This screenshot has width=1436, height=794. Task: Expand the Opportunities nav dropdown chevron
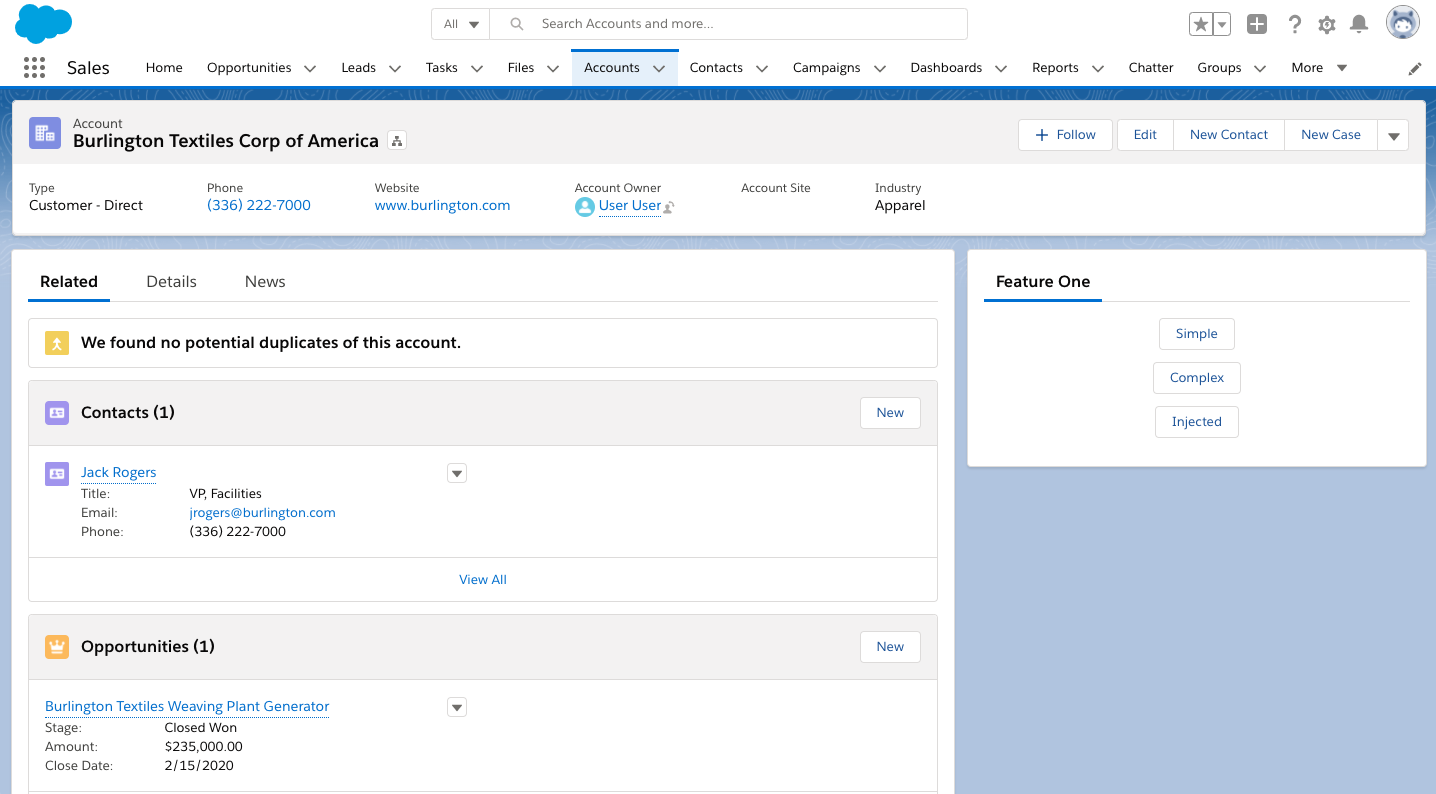pos(310,68)
